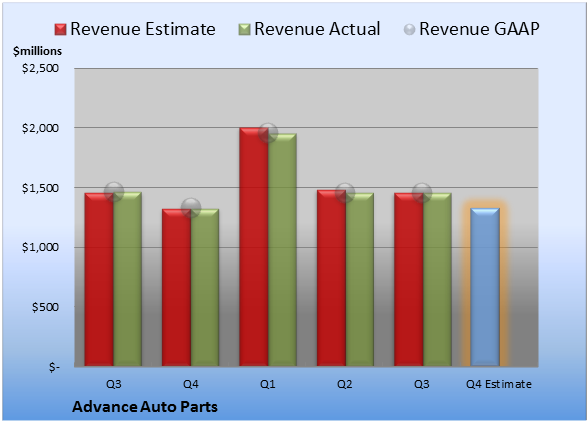Click the 'Q4' x-axis label
The height and width of the screenshot is (422, 588).
tap(190, 384)
